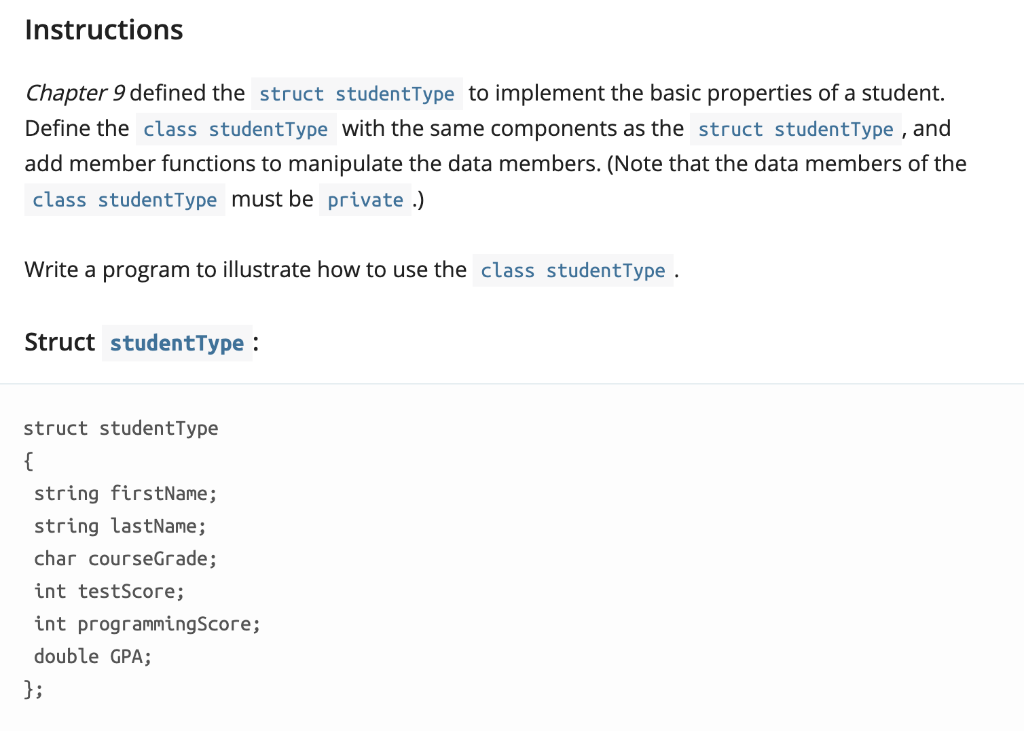1024x731 pixels.
Task: Click the studentType chip beside Struct label
Action: pos(177,342)
